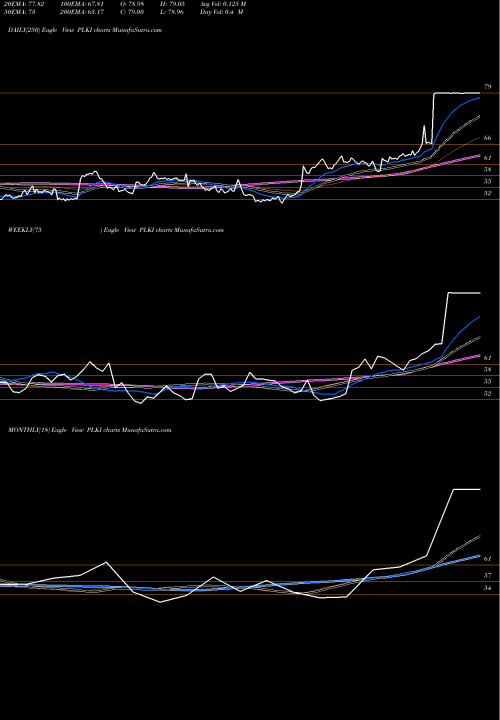Click the low price L: 78.96
Image resolution: width=500 pixels, height=720 pixels.
[x=172, y=12]
